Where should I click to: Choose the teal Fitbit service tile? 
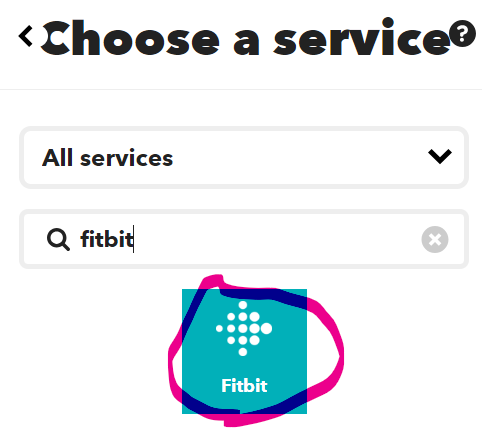point(244,351)
